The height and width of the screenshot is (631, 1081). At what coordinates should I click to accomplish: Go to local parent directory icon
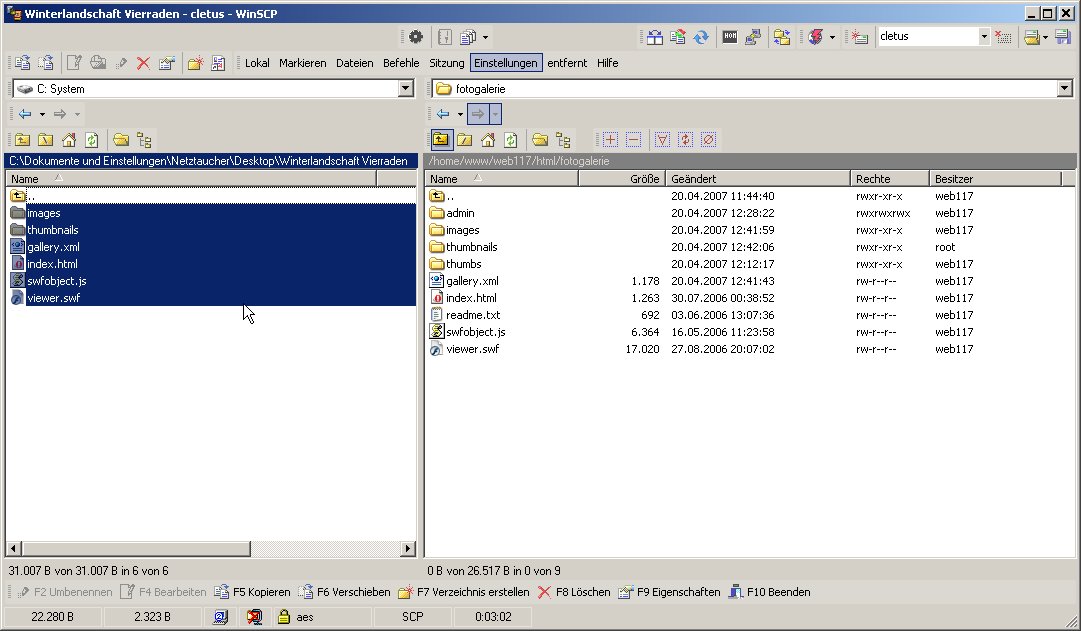coord(21,140)
